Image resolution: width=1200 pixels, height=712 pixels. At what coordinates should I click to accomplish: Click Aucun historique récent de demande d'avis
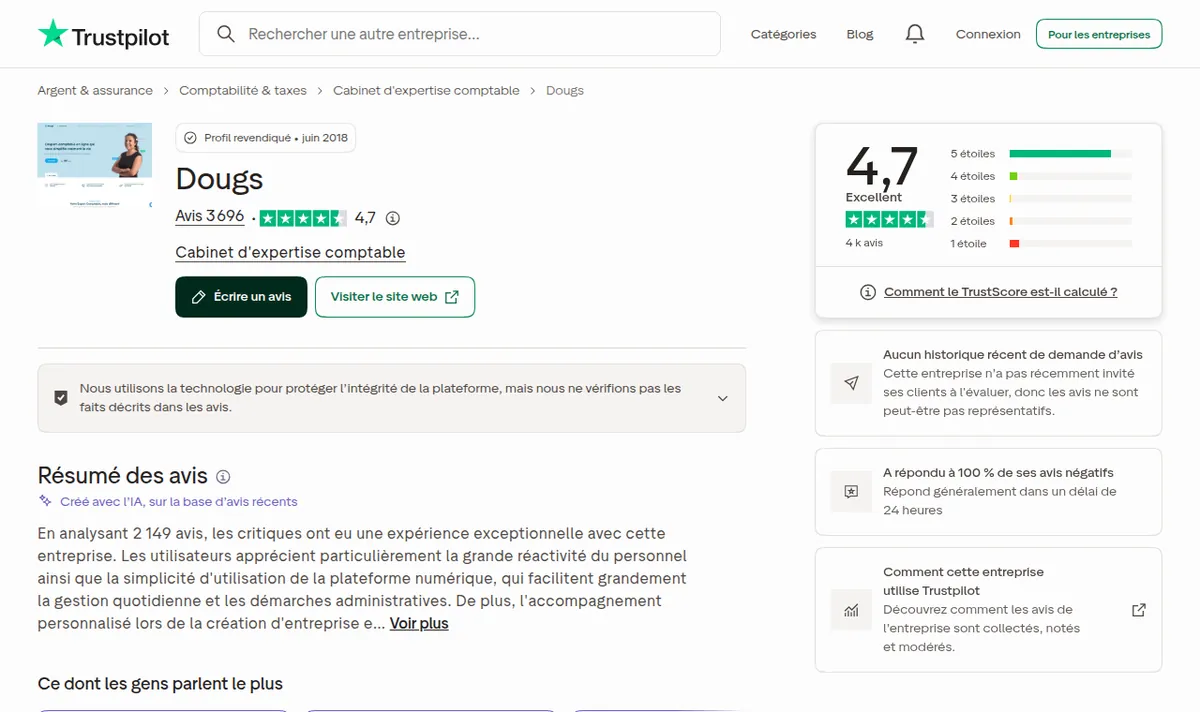[1012, 355]
